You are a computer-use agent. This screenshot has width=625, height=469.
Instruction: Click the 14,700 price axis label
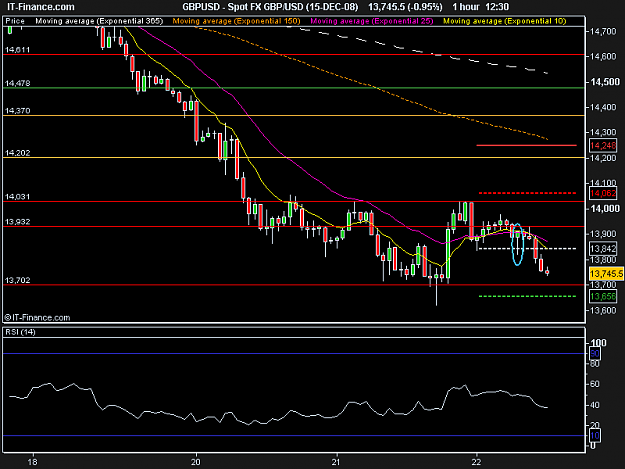pyautogui.click(x=603, y=31)
